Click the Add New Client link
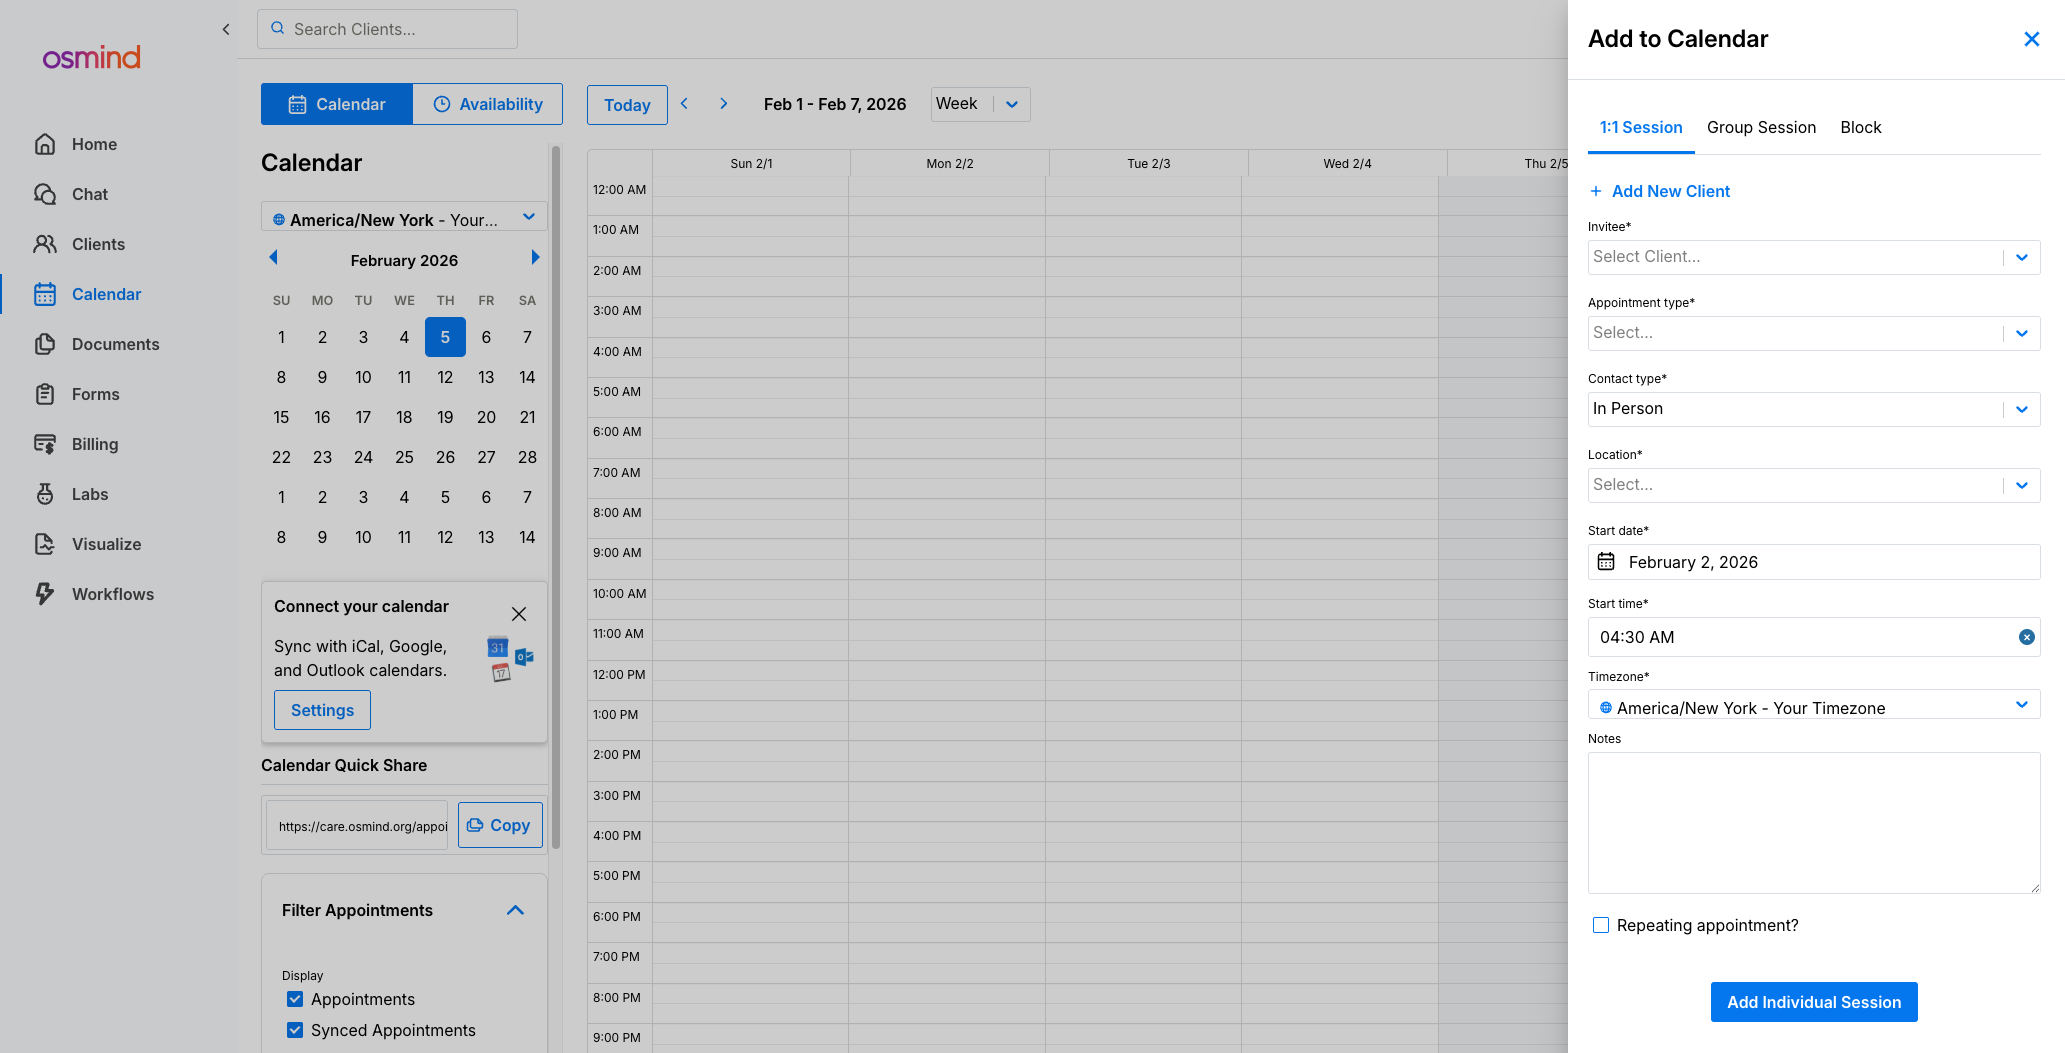This screenshot has width=2065, height=1053. tap(1671, 191)
